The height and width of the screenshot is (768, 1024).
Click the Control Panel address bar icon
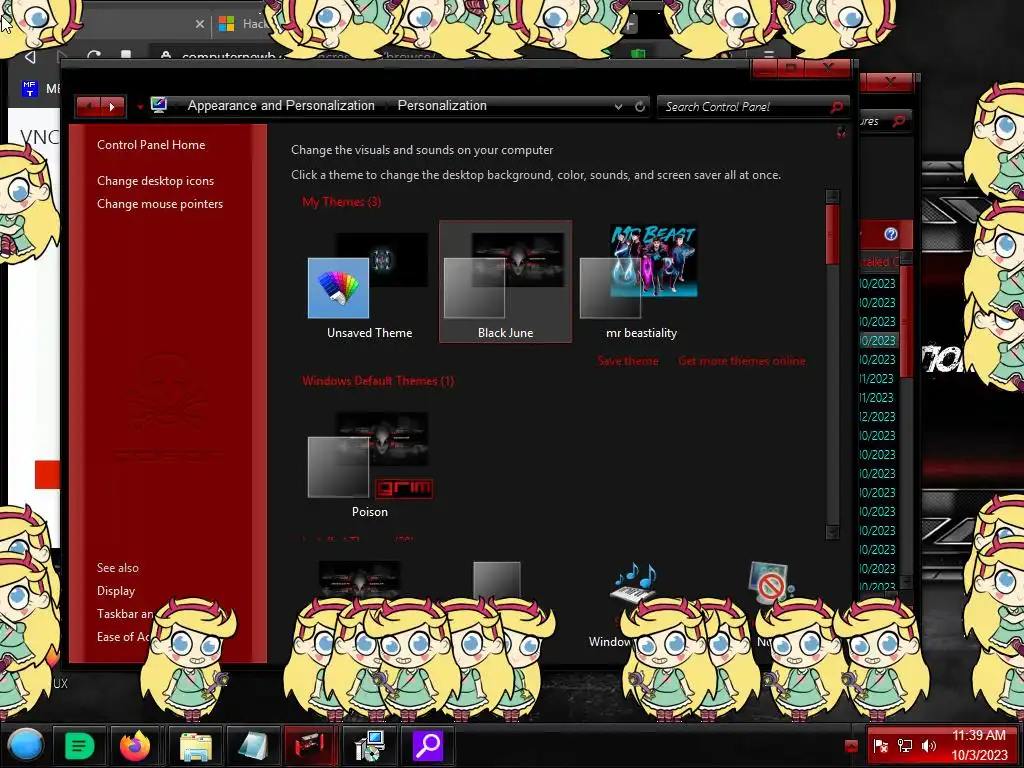click(159, 105)
